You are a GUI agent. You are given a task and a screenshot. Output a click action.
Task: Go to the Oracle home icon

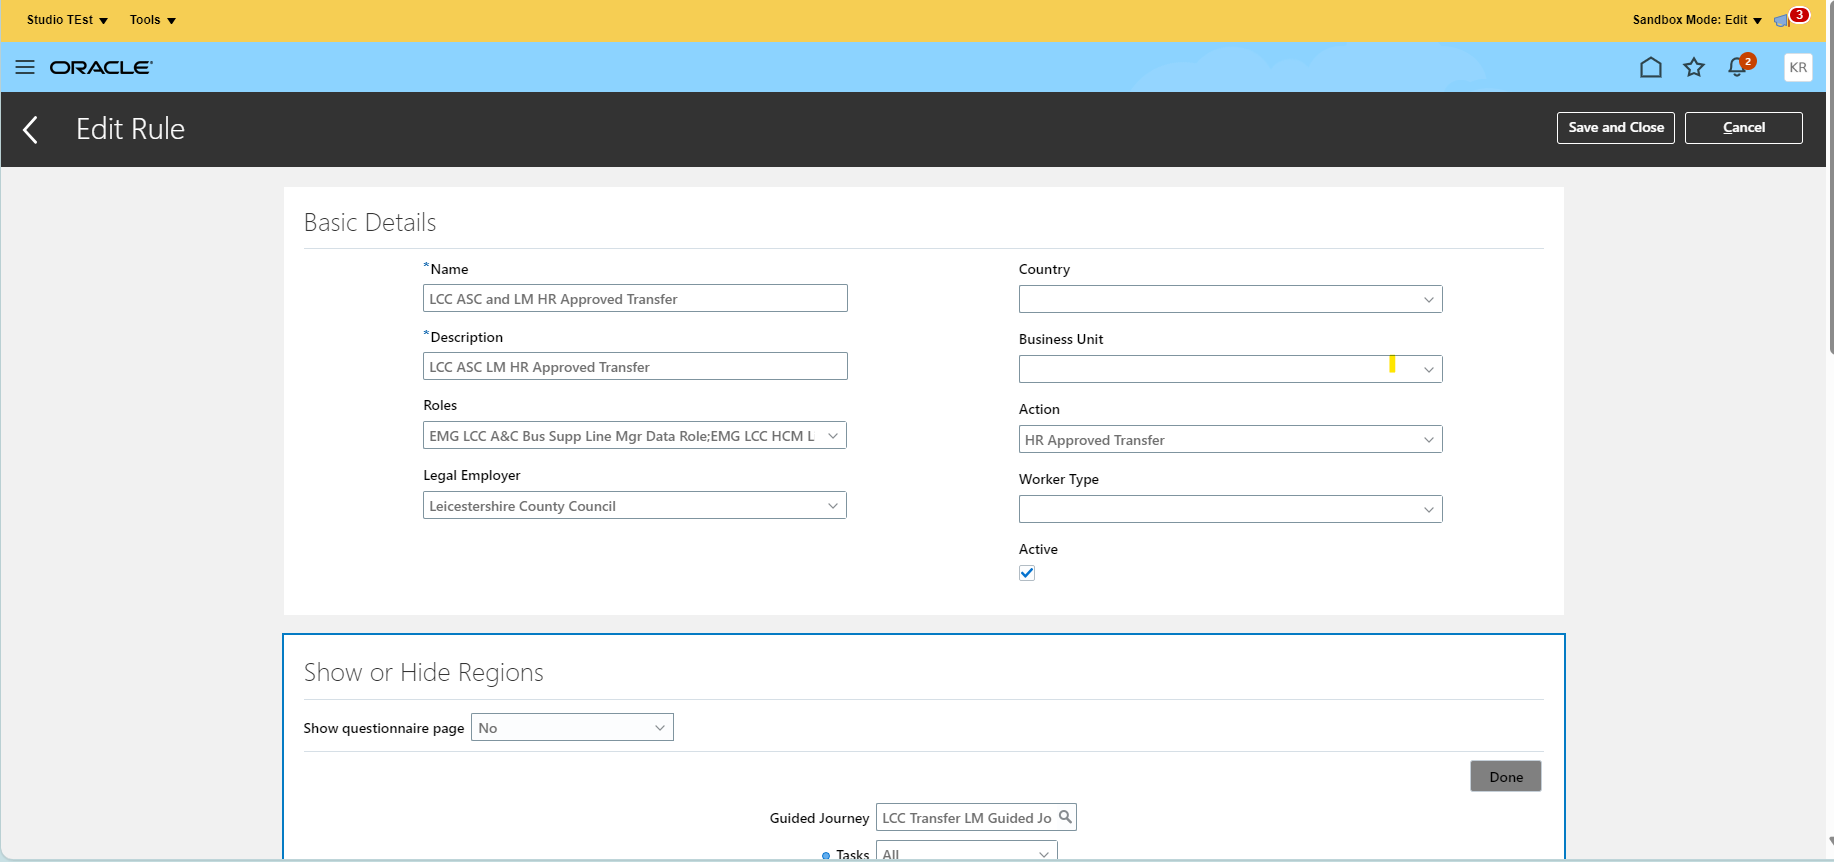(1651, 67)
